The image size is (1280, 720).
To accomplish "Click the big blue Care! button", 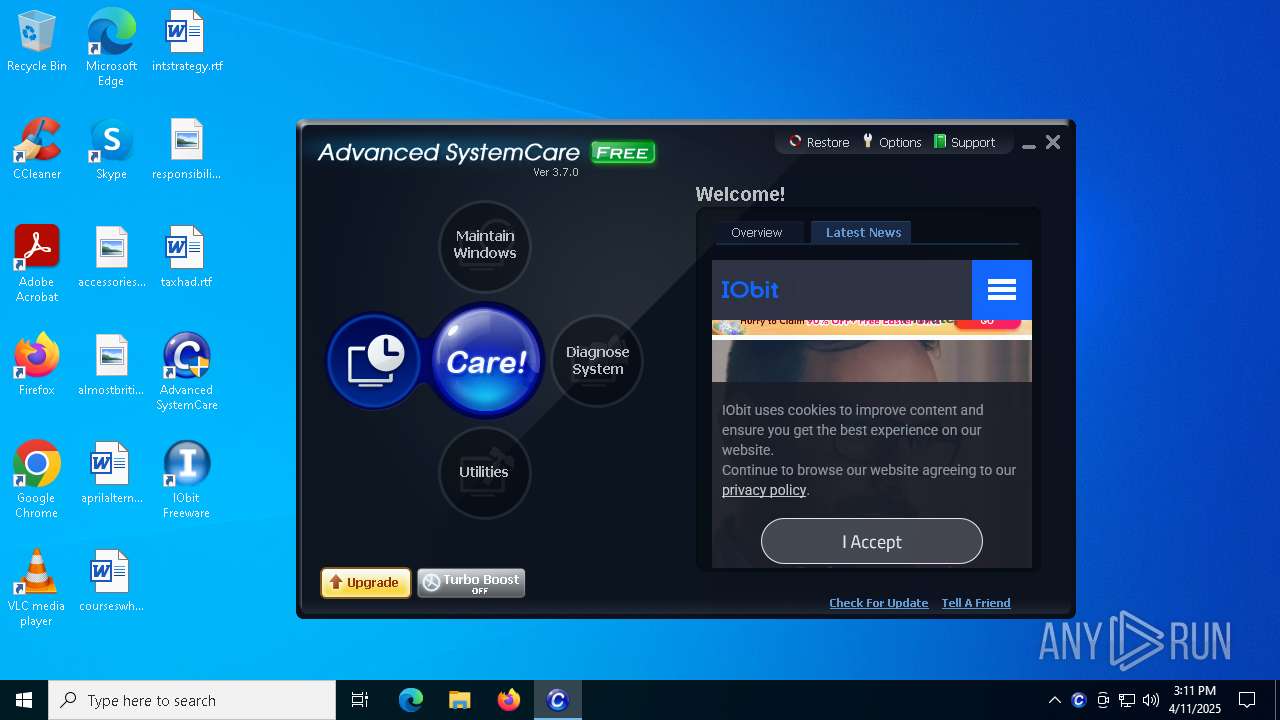I will pos(486,361).
